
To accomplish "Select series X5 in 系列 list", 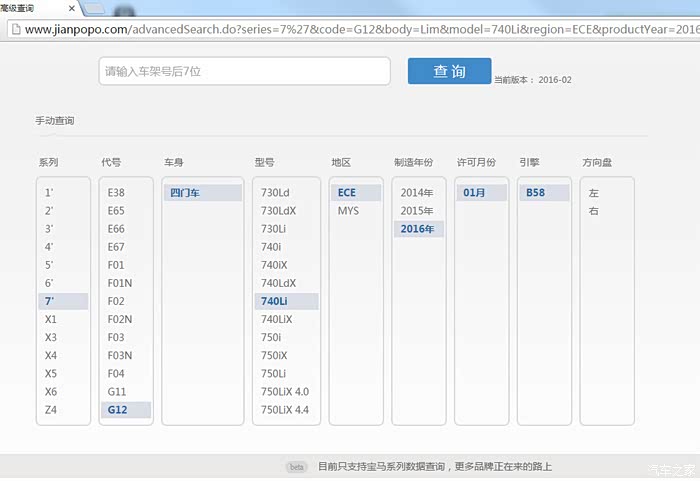I will tap(51, 373).
